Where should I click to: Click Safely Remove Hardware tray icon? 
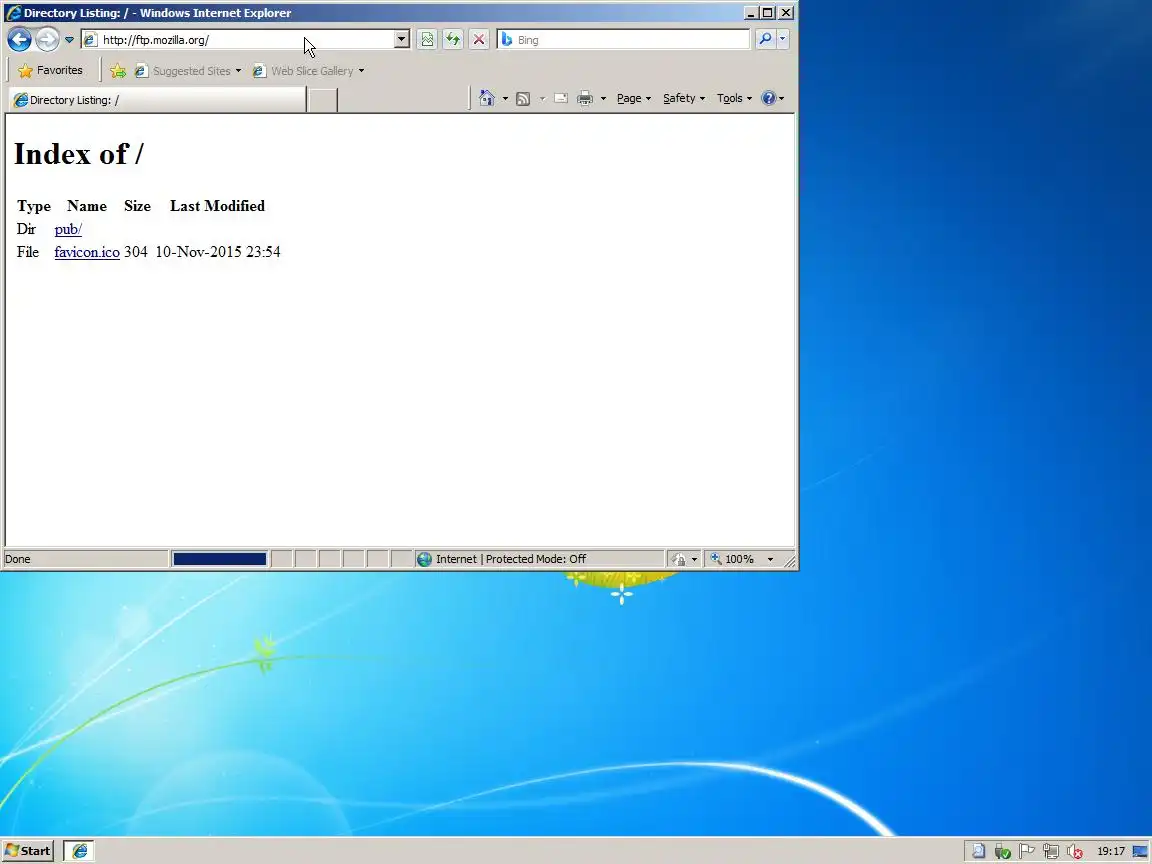[1002, 852]
